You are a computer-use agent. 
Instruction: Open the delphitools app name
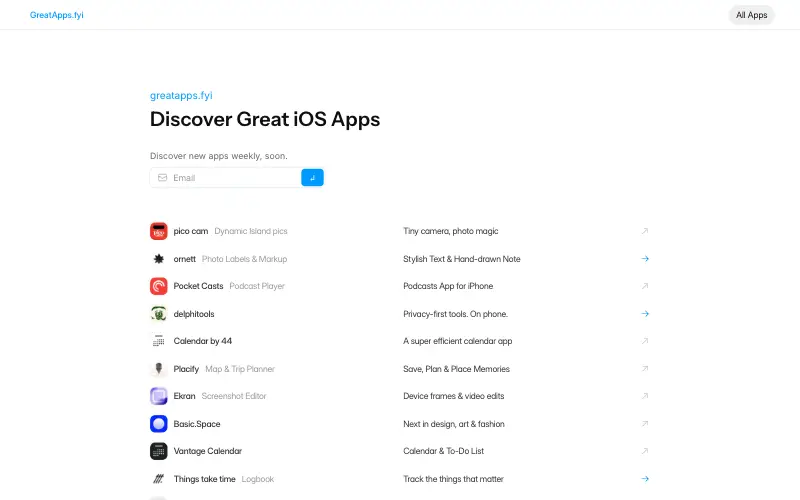(x=194, y=314)
